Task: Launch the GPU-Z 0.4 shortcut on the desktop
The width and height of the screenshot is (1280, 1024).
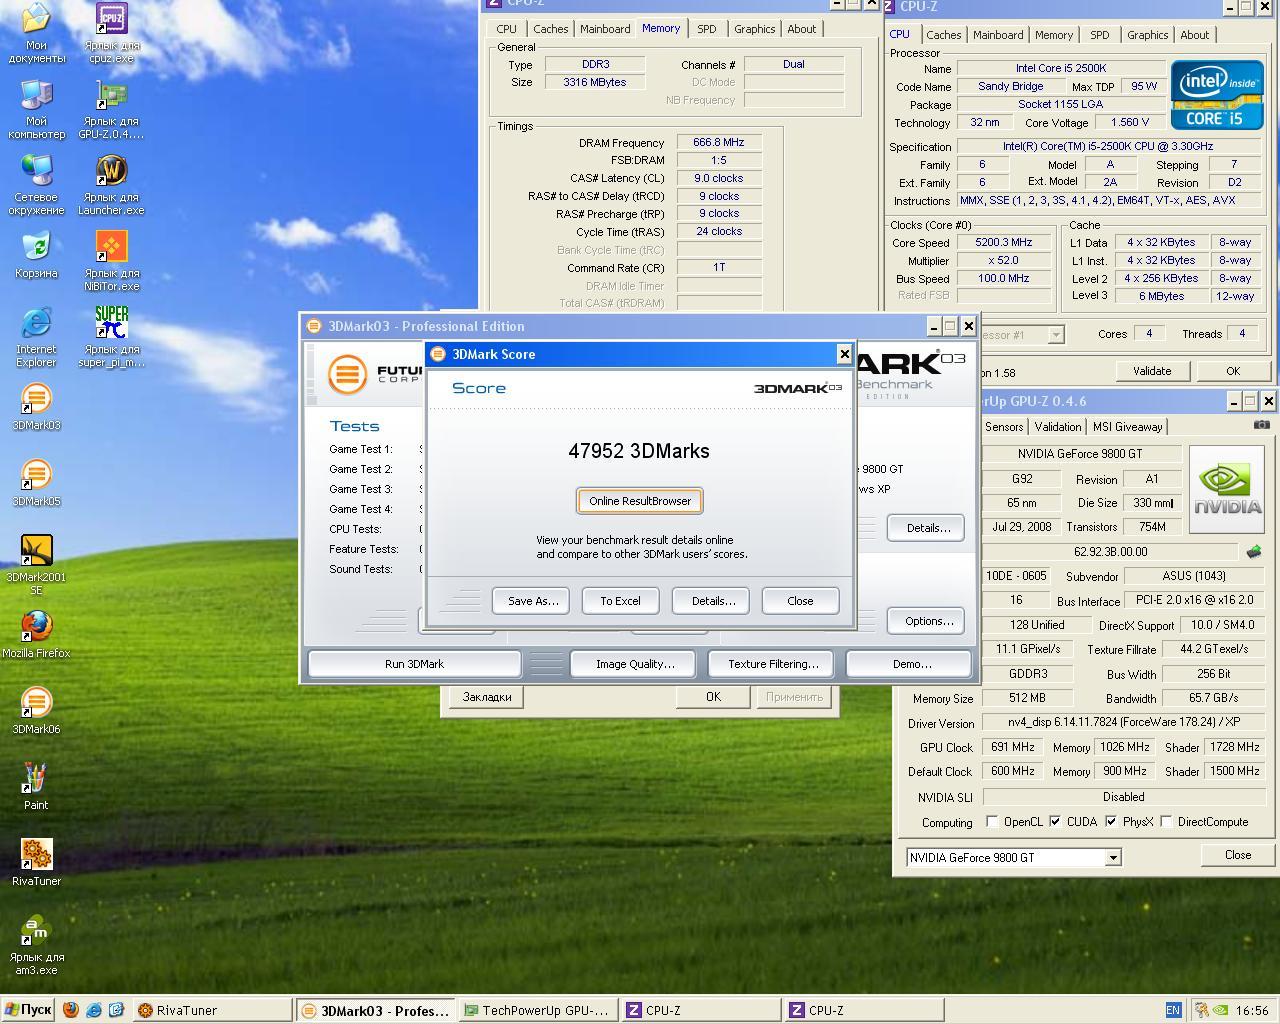Action: tap(112, 110)
